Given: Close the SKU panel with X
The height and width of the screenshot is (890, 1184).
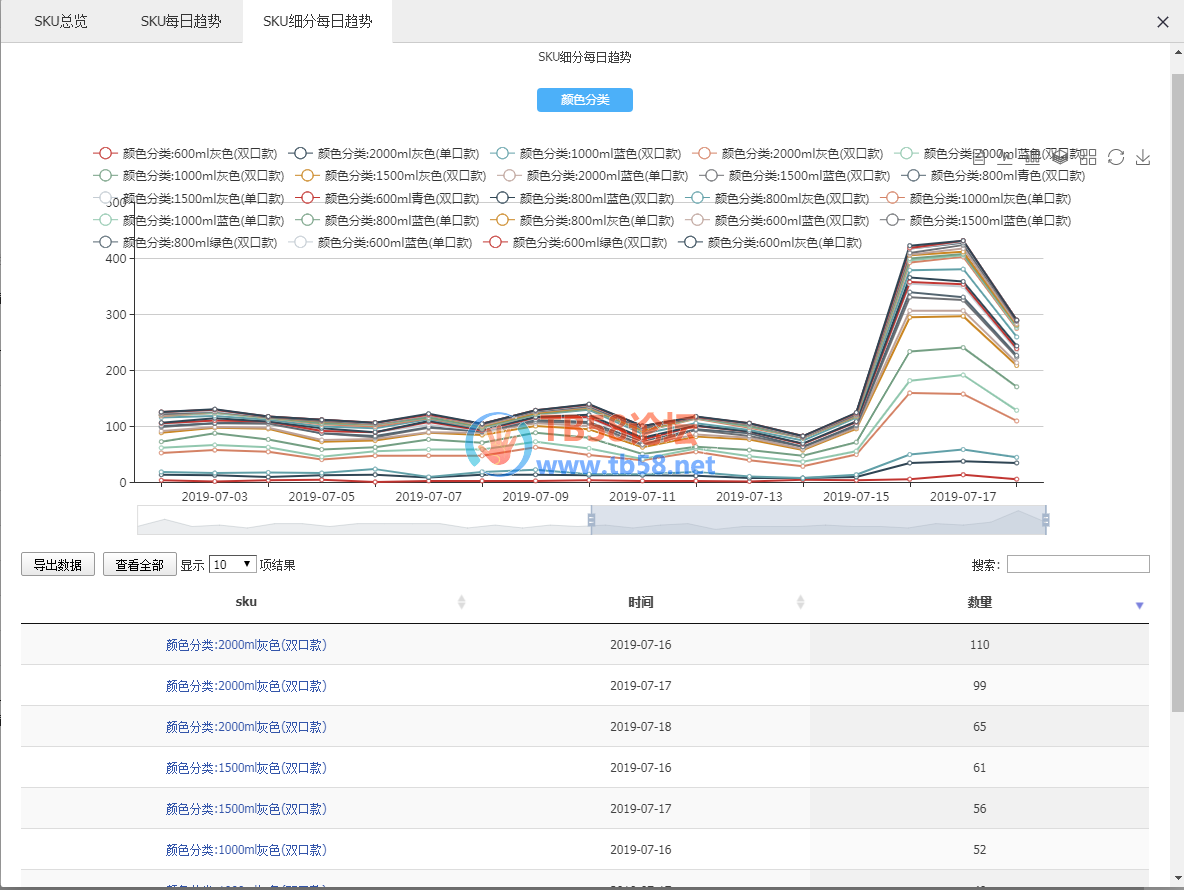Looking at the screenshot, I should pyautogui.click(x=1162, y=22).
